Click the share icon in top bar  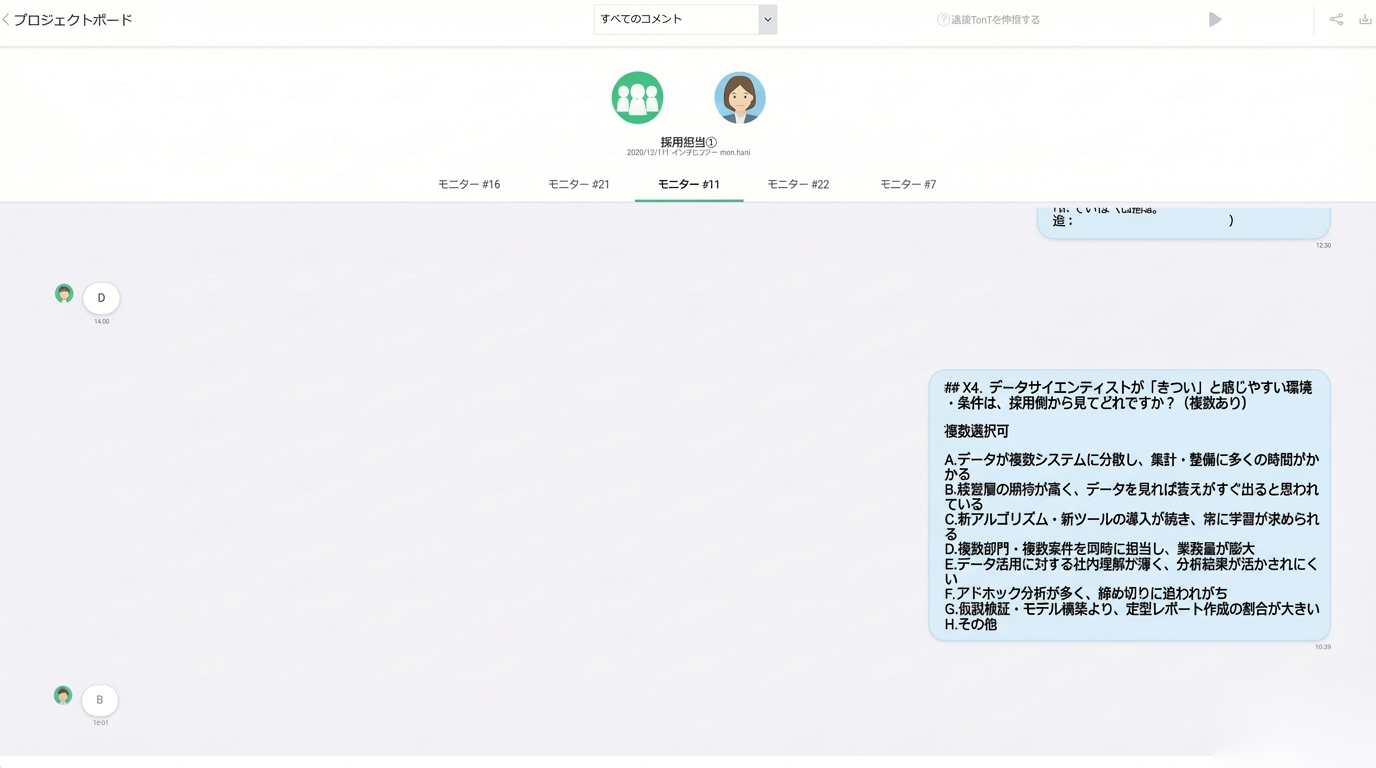point(1336,20)
